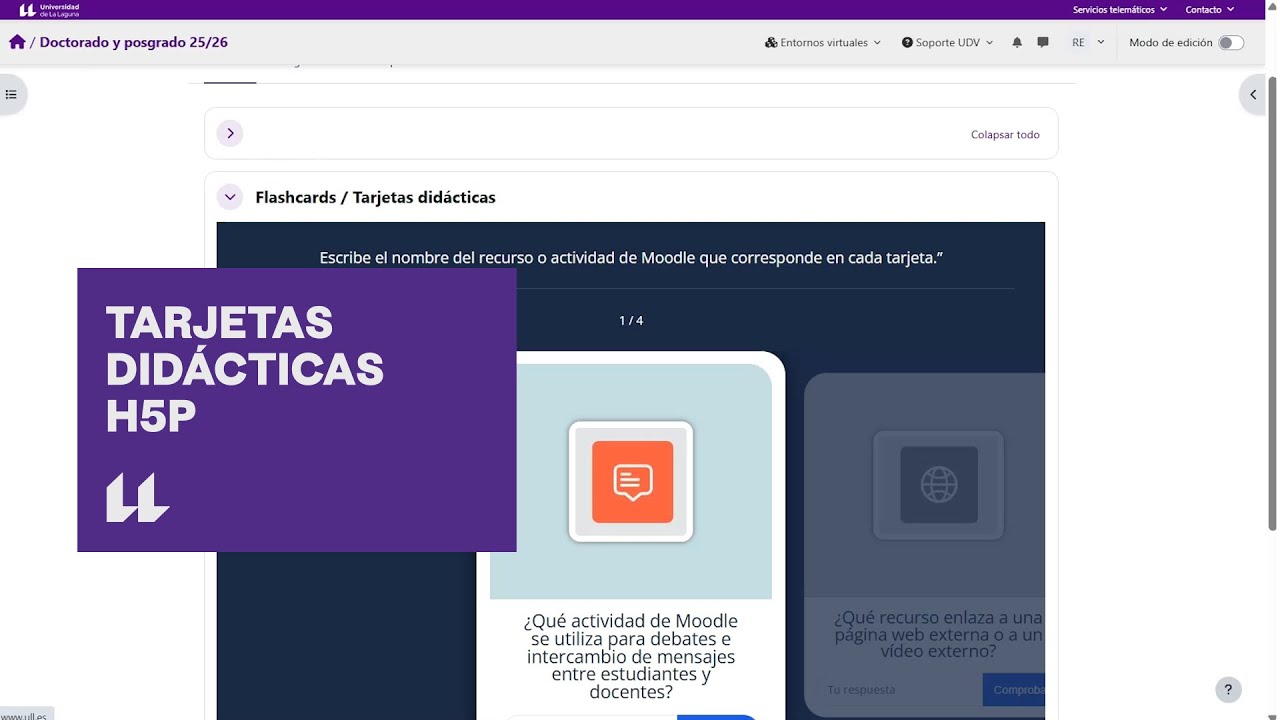Click the help question mark button
Image resolution: width=1280 pixels, height=720 pixels.
1229,690
